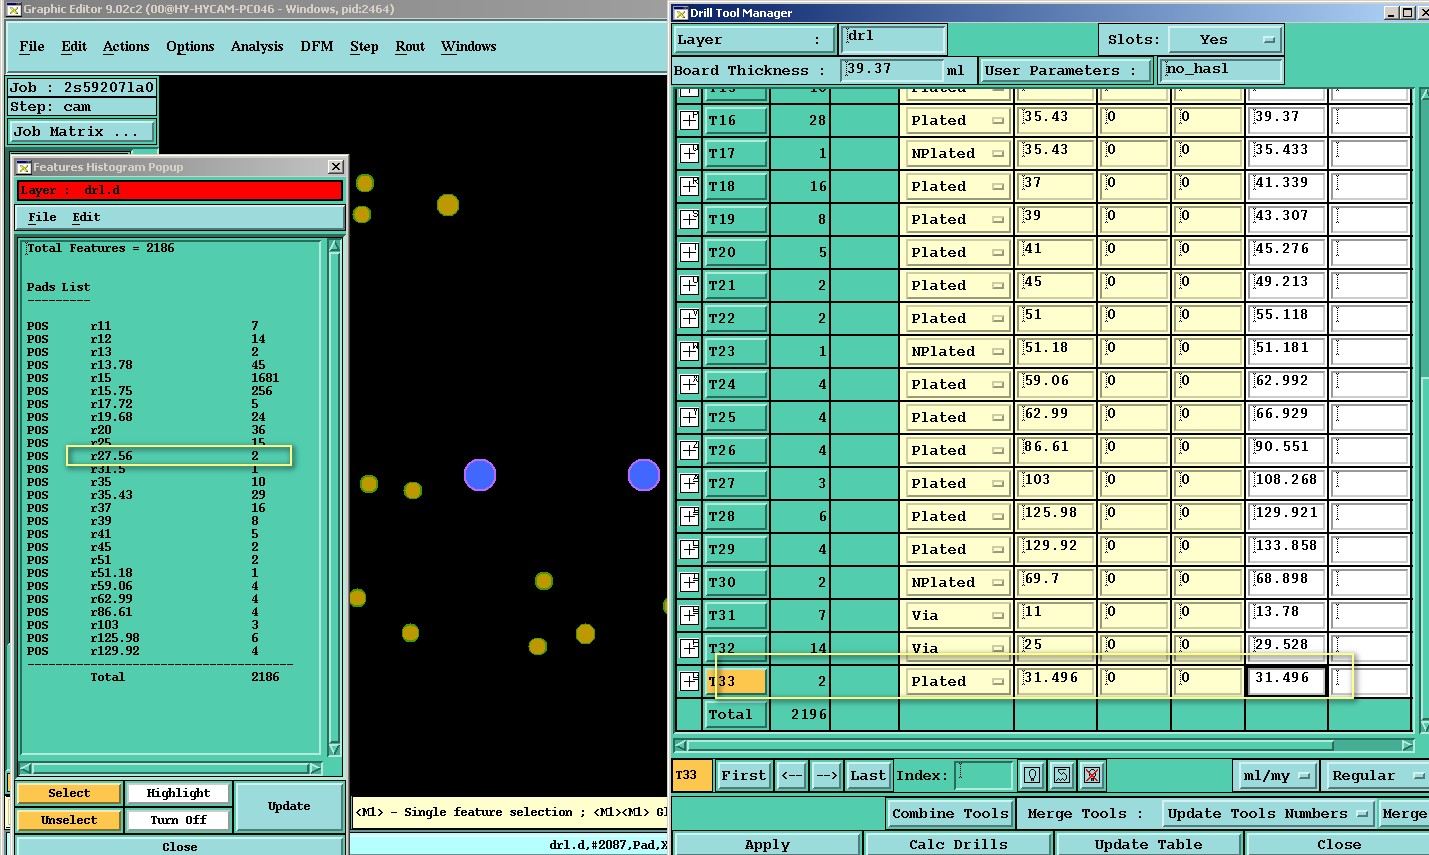Click the row icon beside tool T31
The height and width of the screenshot is (855, 1429).
tap(689, 615)
